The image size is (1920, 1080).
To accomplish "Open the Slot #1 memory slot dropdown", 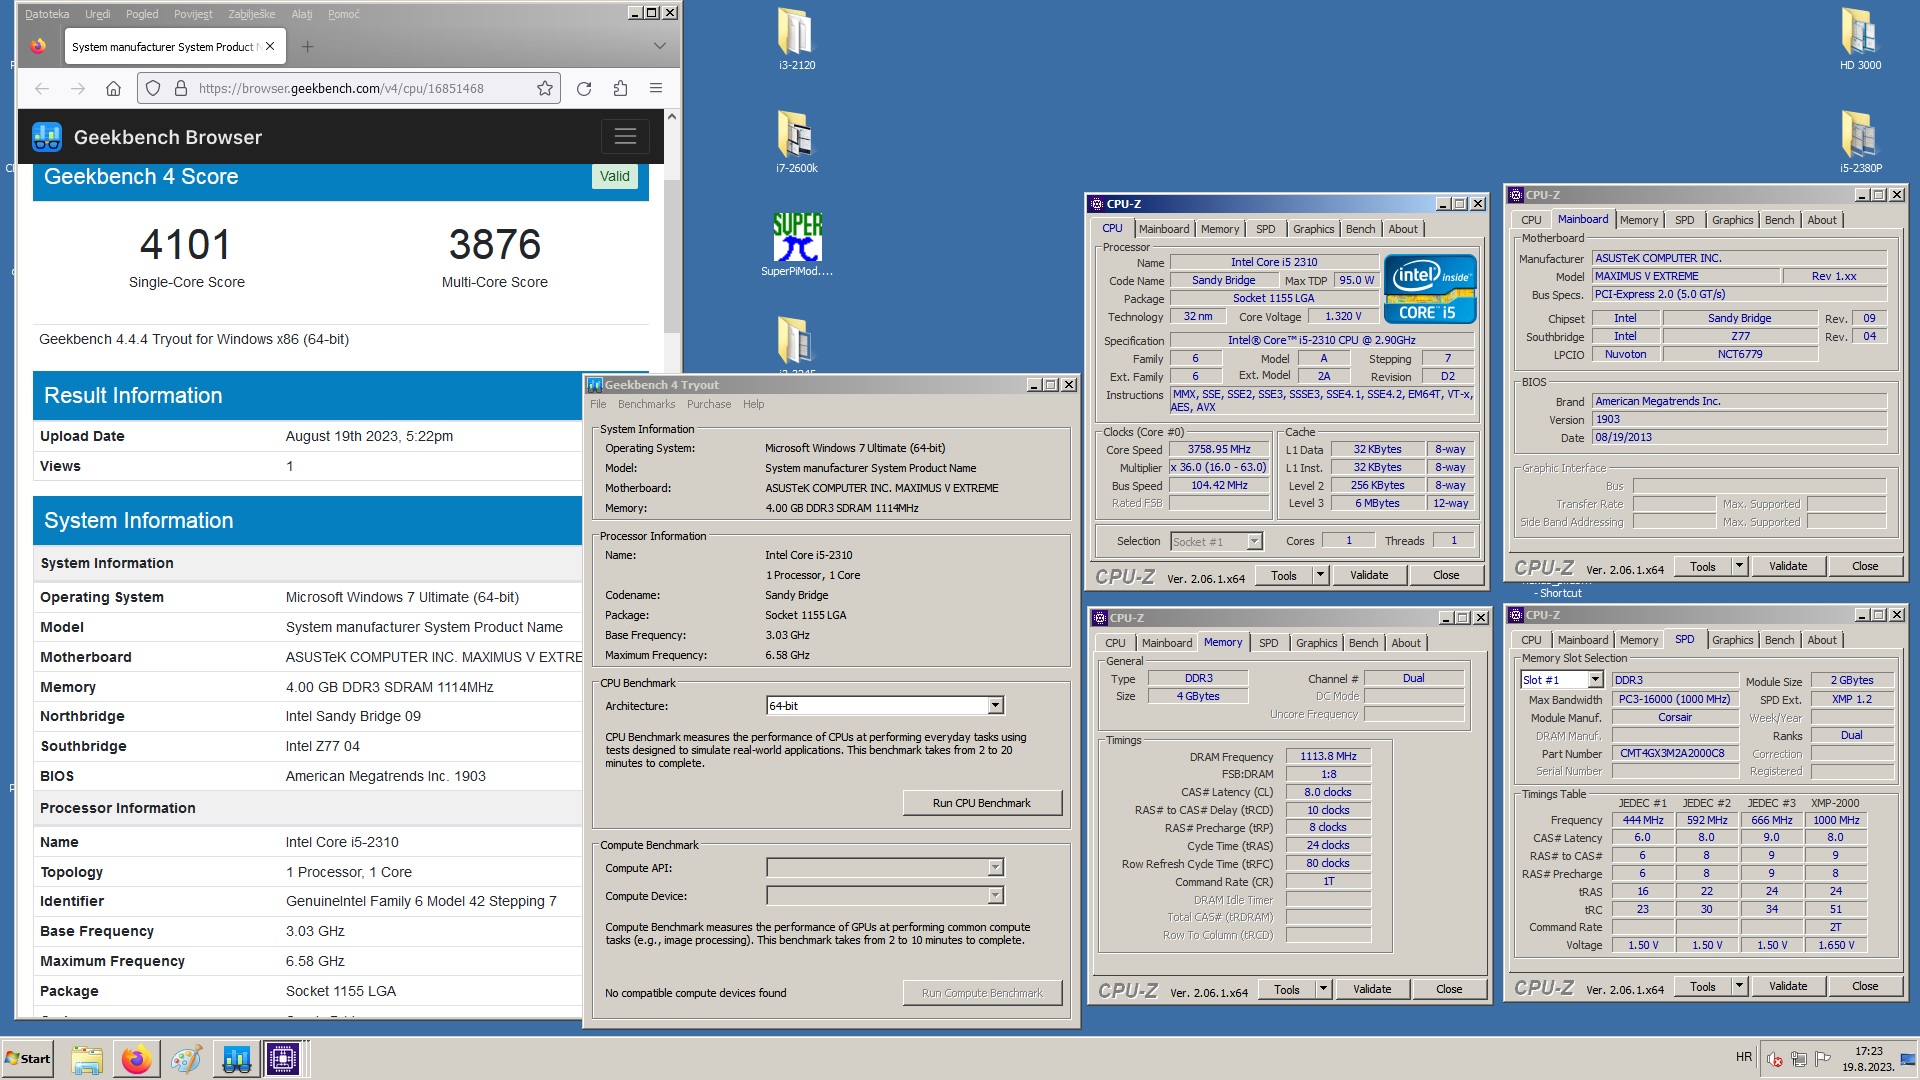I will [x=1595, y=680].
